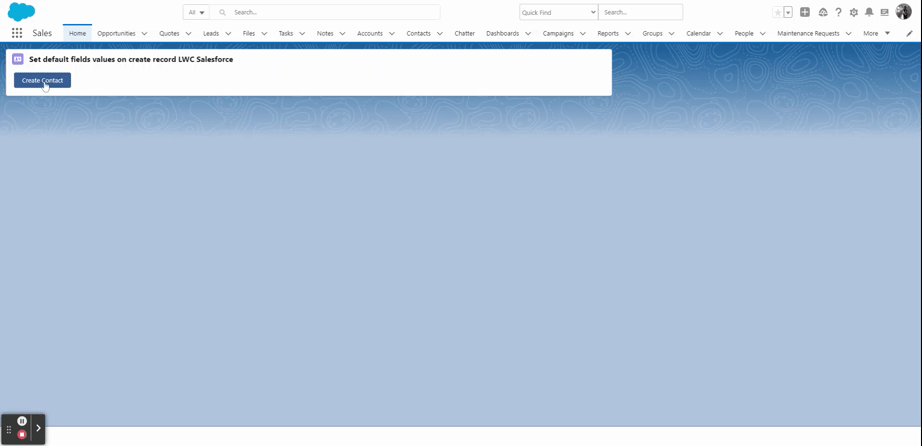The width and height of the screenshot is (922, 446).
Task: Expand the Accounts tab chevron
Action: tap(392, 34)
